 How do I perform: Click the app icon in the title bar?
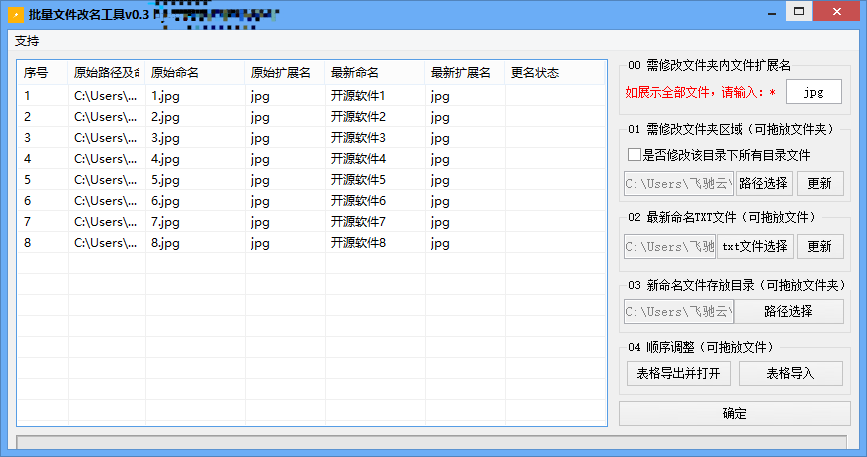(x=15, y=14)
